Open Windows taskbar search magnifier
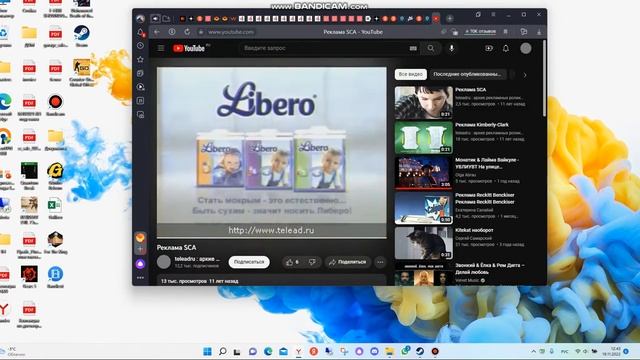Screen dimensions: 640x360 pos(222,351)
